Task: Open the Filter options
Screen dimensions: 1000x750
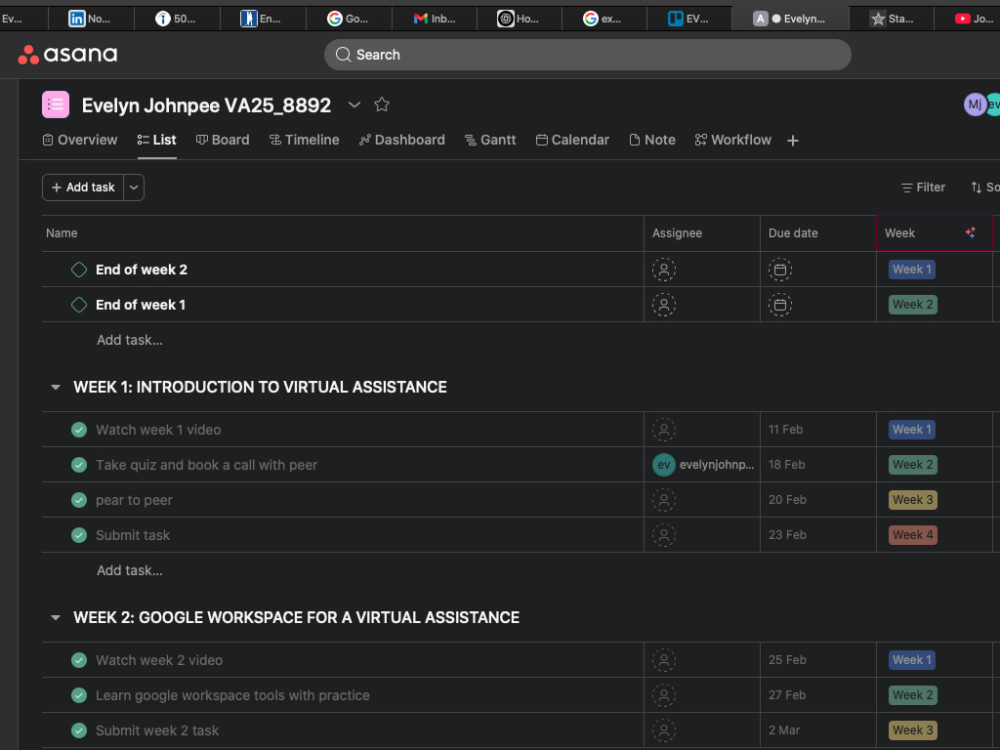Action: 923,188
